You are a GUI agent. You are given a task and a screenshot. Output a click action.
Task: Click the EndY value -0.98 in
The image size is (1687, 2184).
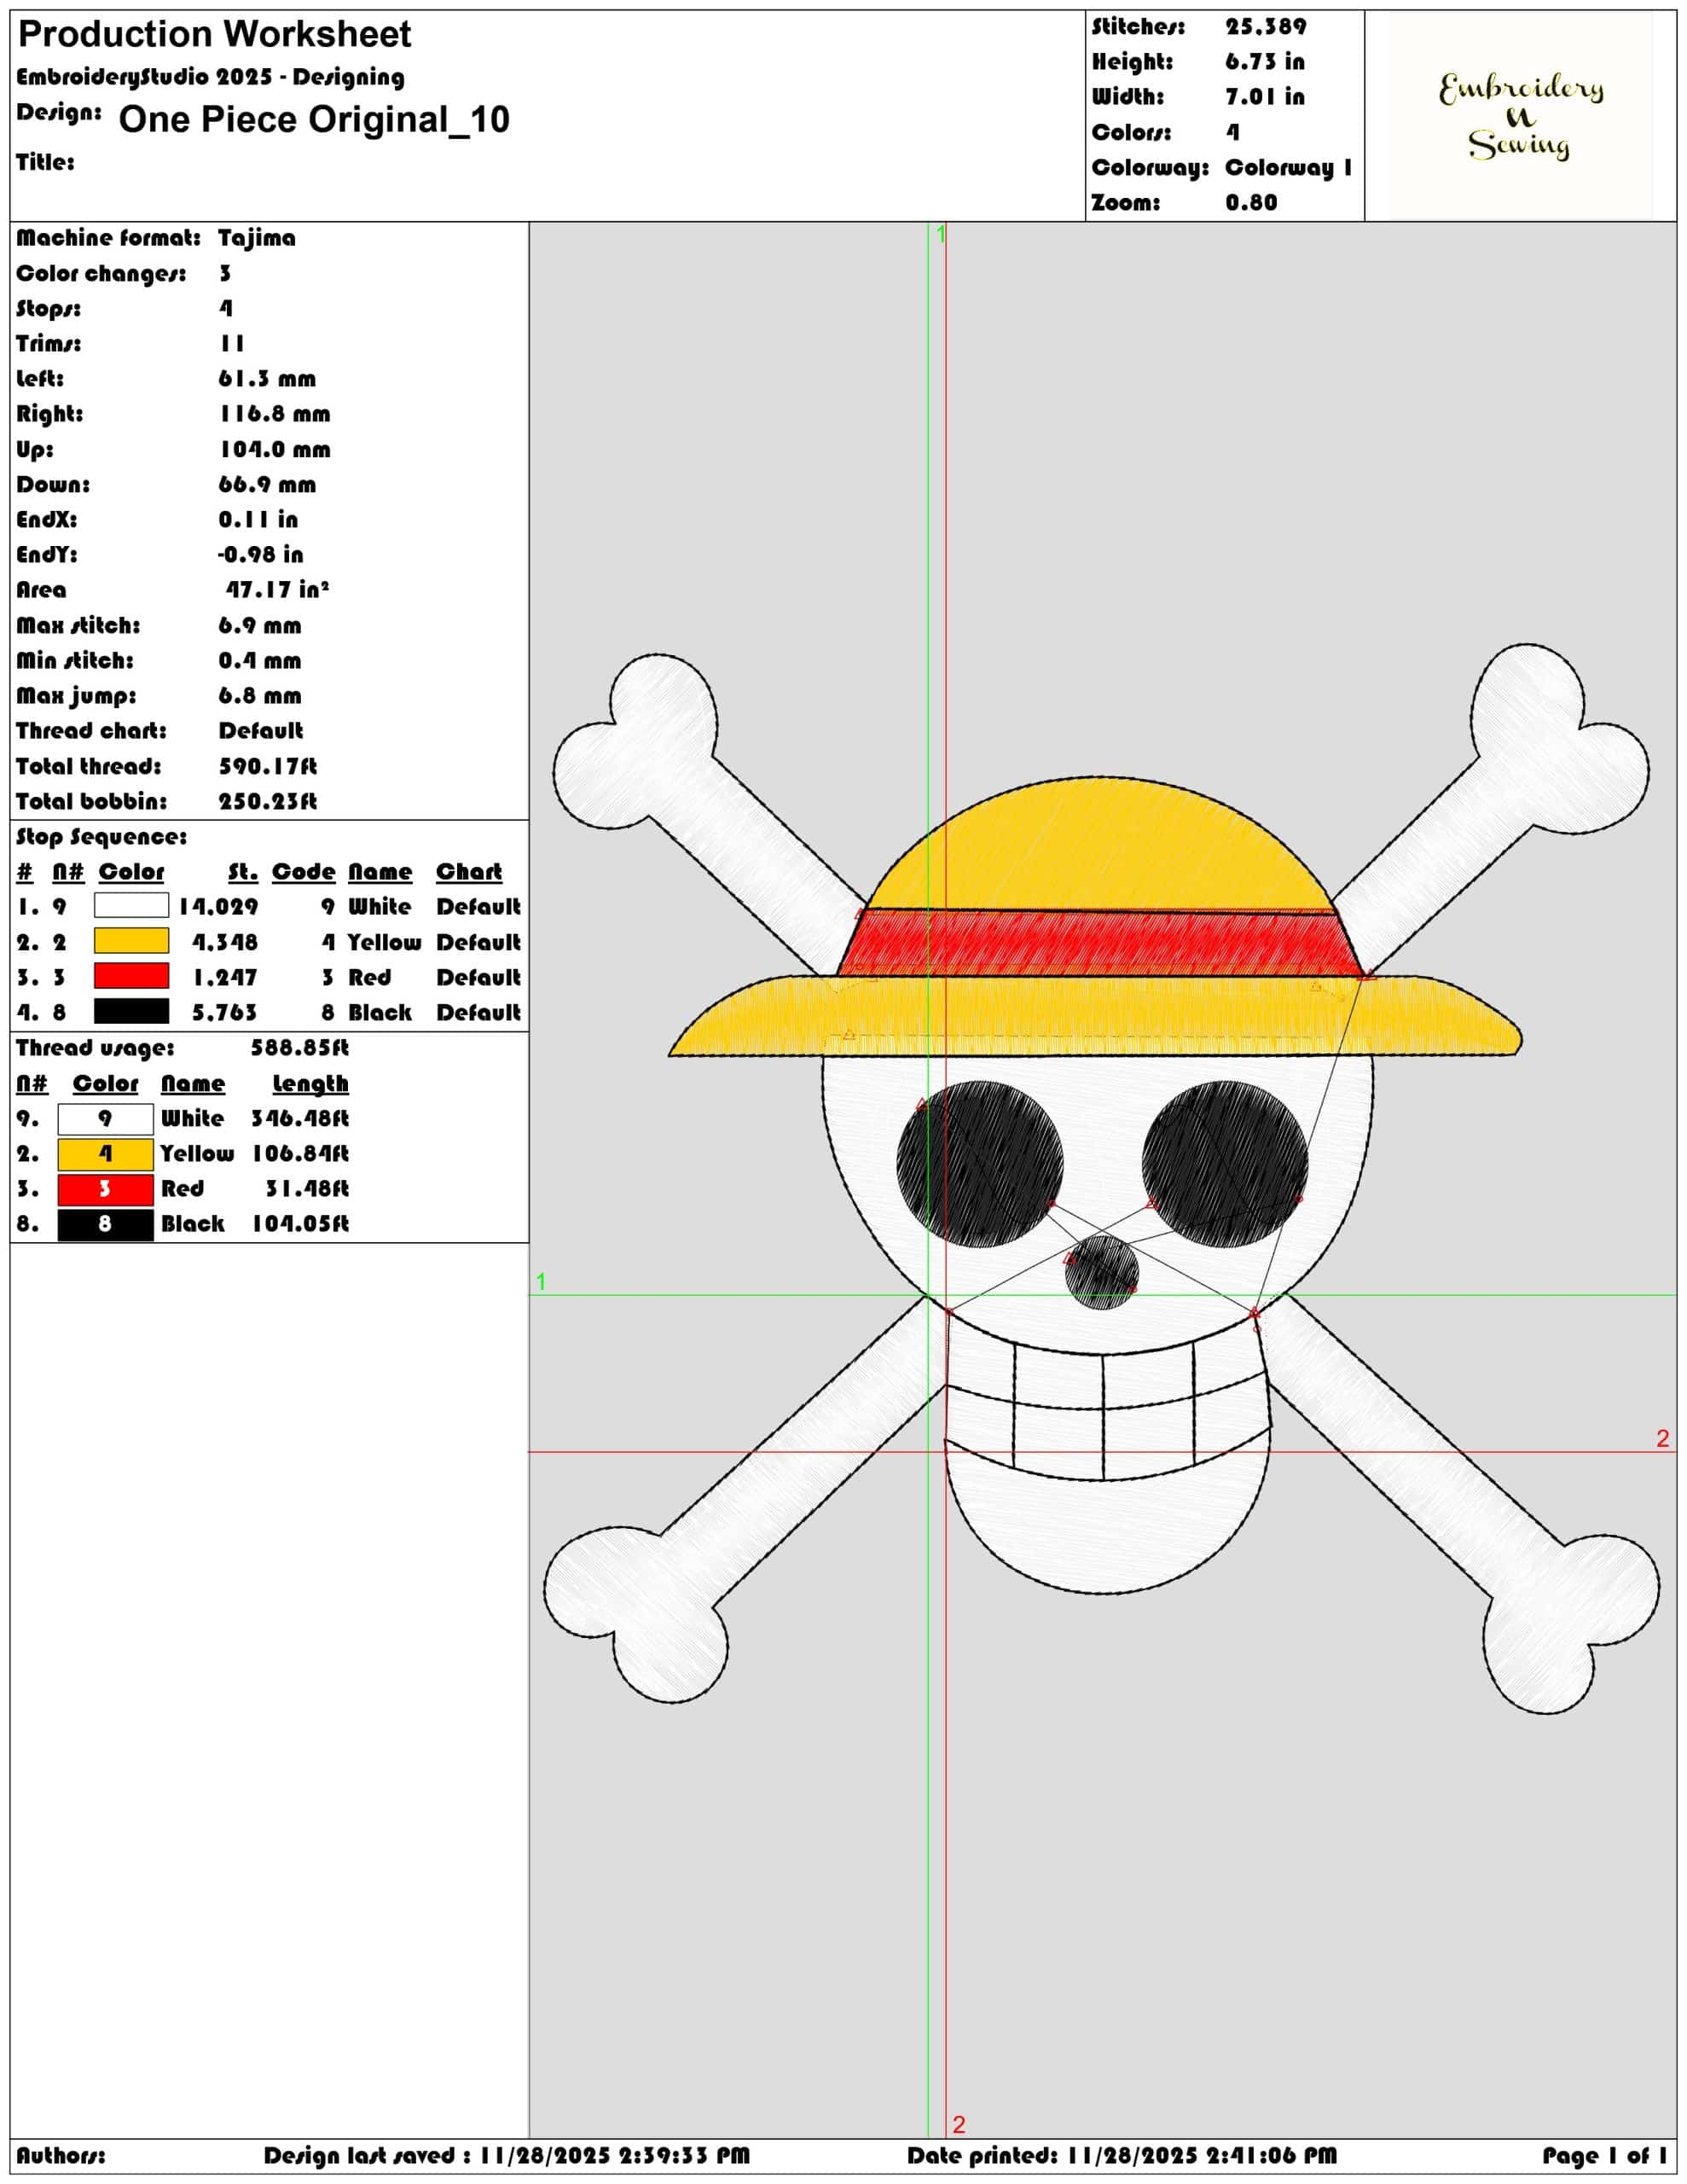coord(260,554)
